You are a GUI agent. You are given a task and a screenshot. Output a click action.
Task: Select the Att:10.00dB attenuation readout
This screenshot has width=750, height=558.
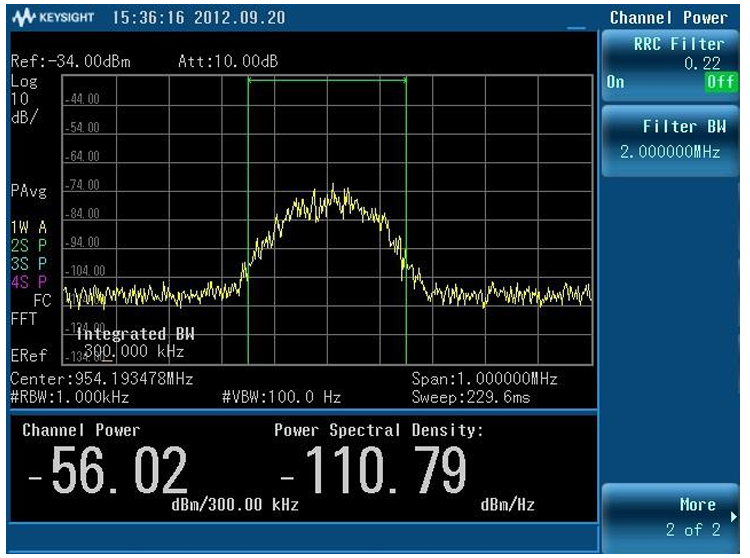point(228,62)
